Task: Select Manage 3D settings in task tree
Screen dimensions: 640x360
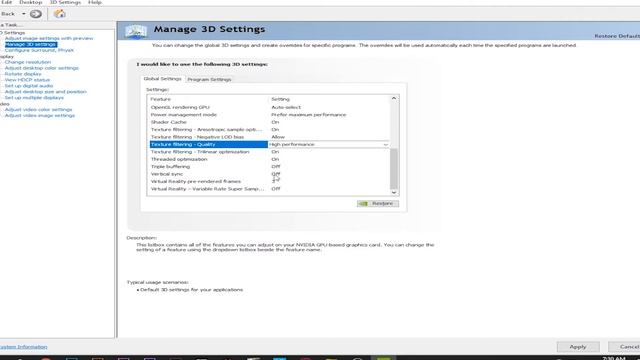Action: pos(31,44)
